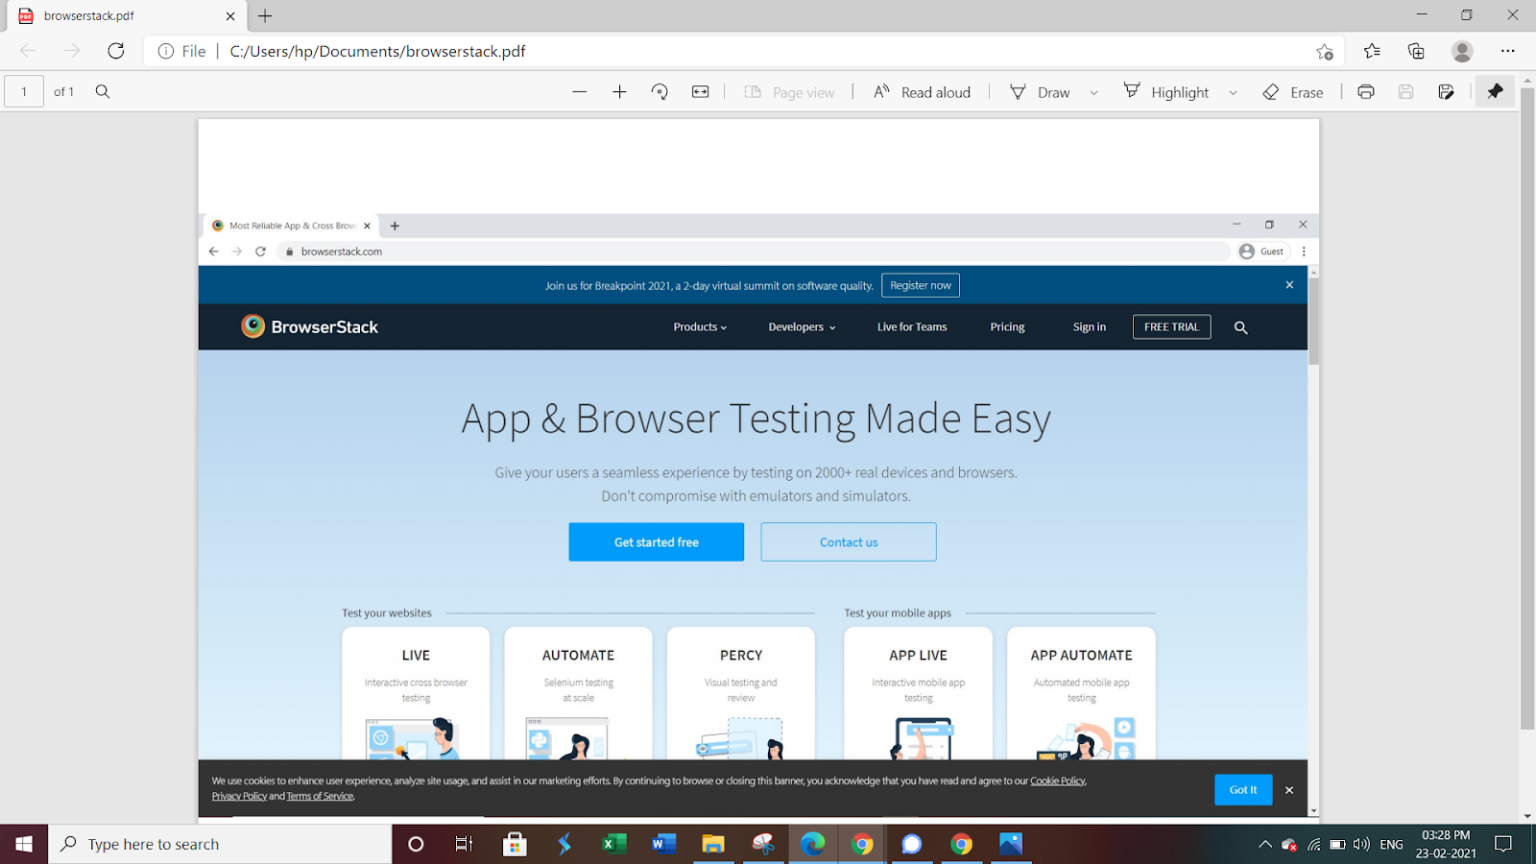Open the Products dropdown on BrowserStack navbar
This screenshot has height=864, width=1536.
699,327
